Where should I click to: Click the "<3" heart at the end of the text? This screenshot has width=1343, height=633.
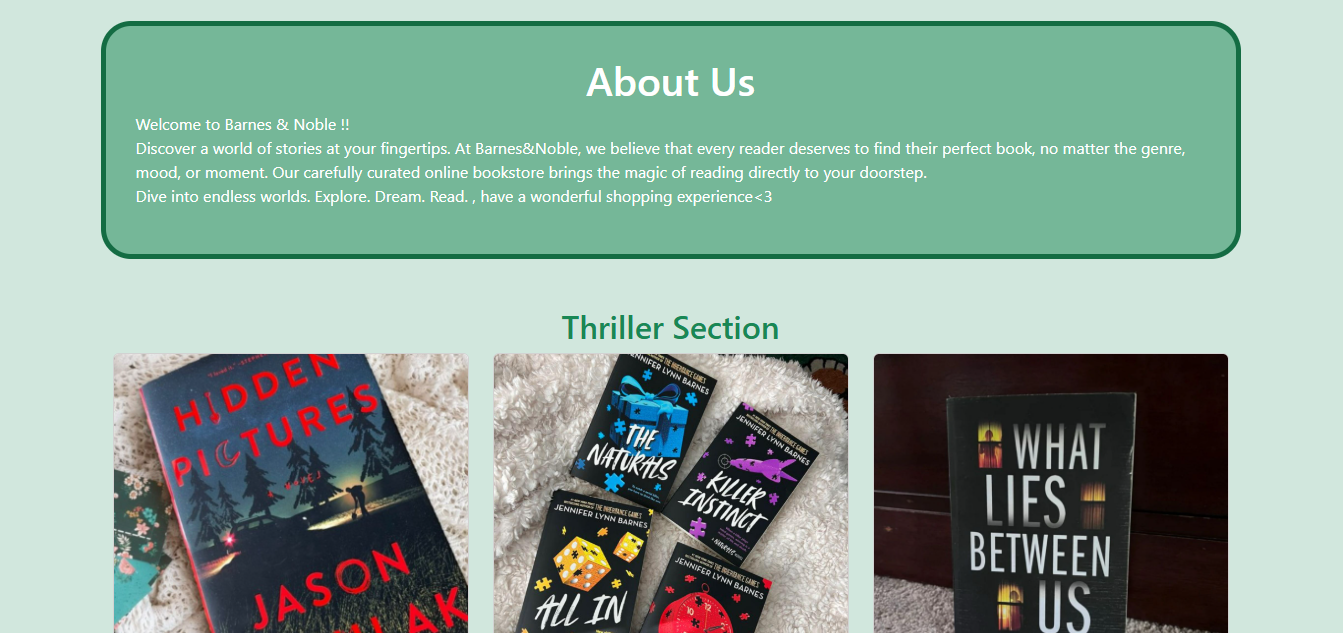tap(763, 197)
